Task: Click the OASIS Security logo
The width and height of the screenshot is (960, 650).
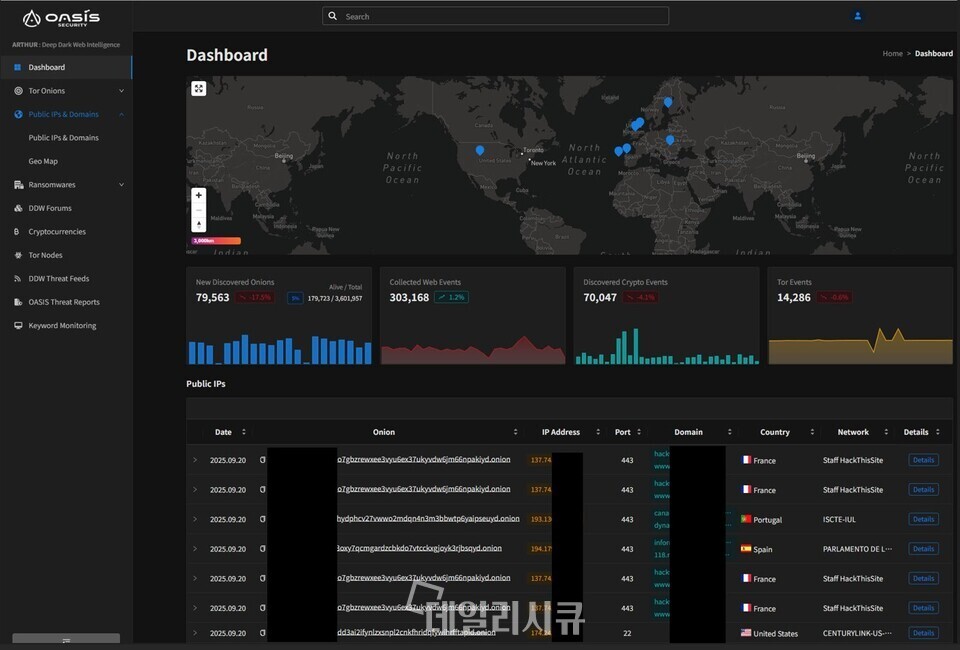Action: (61, 18)
